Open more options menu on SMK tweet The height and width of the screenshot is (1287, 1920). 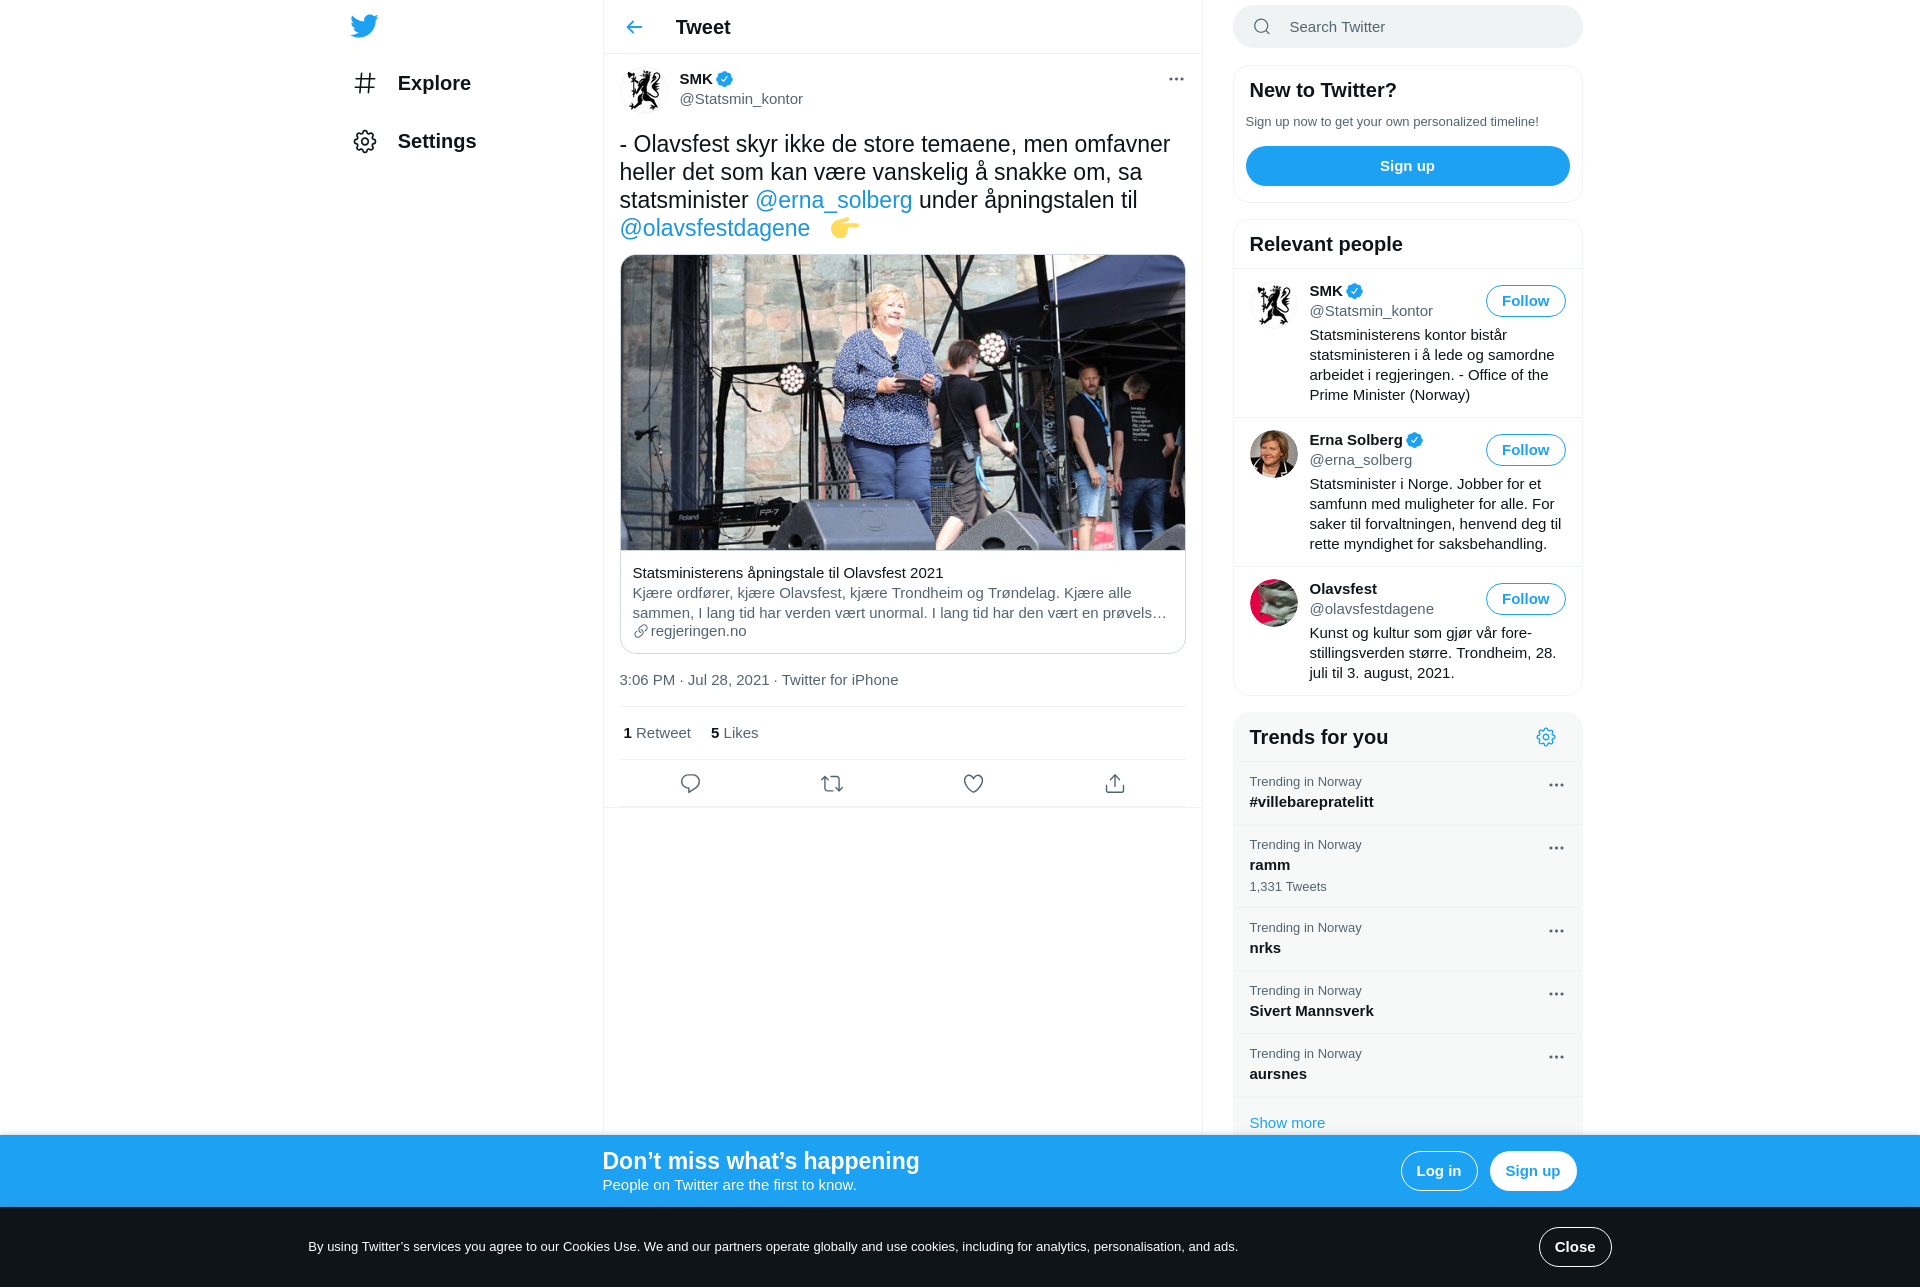tap(1176, 79)
